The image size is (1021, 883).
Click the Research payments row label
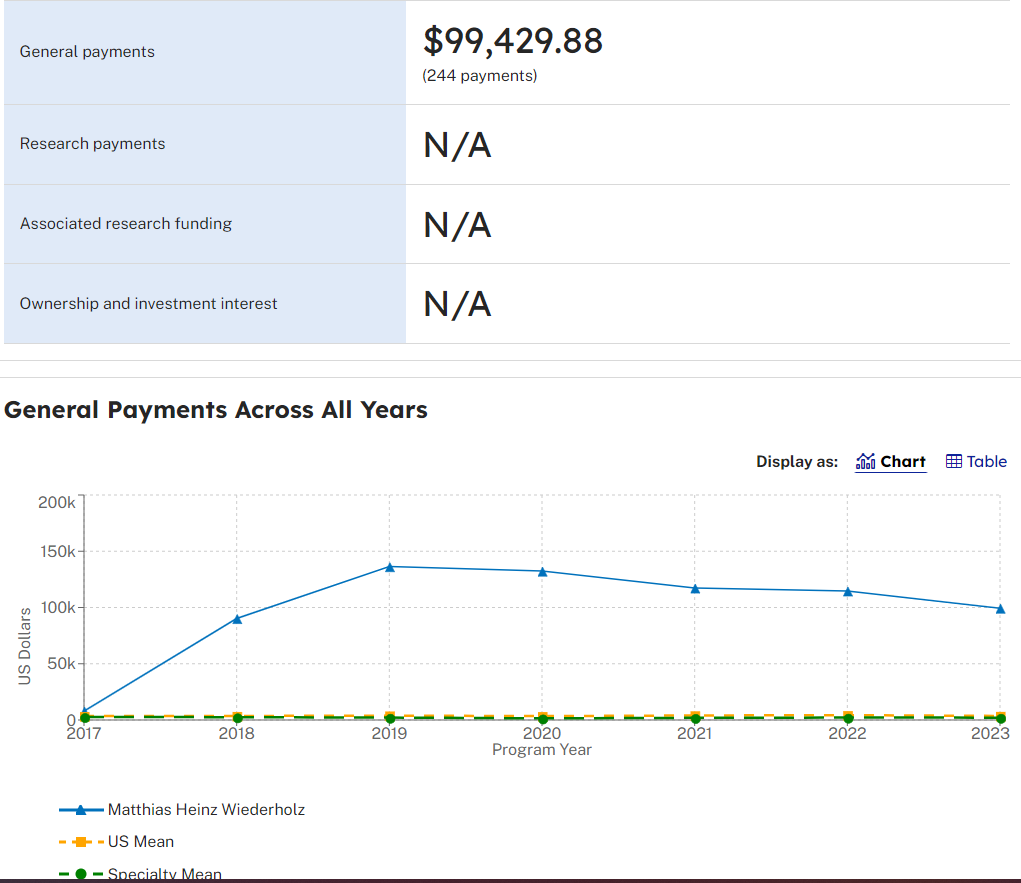[92, 143]
